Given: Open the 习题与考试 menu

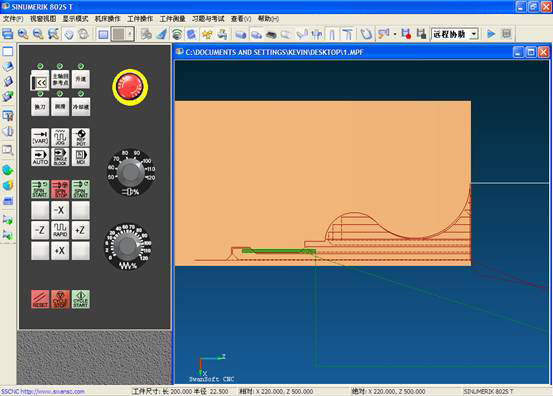Looking at the screenshot, I should 208,19.
